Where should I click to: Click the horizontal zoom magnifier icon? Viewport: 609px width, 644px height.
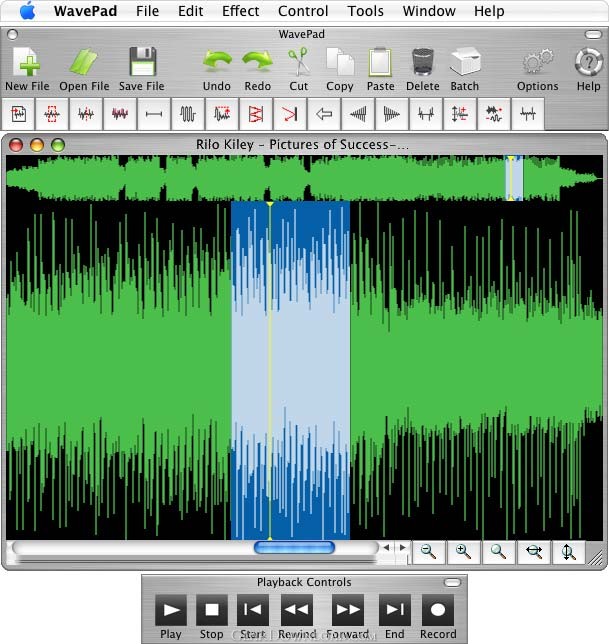click(x=534, y=552)
